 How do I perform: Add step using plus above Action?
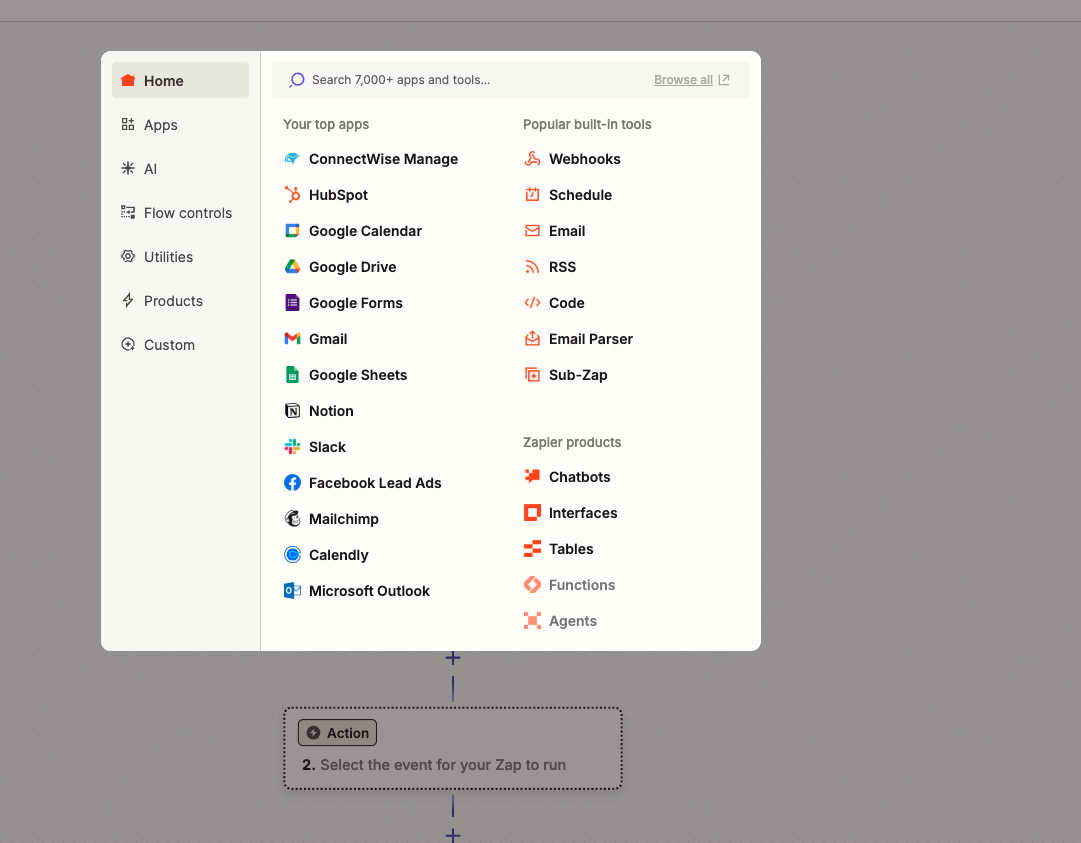click(453, 658)
